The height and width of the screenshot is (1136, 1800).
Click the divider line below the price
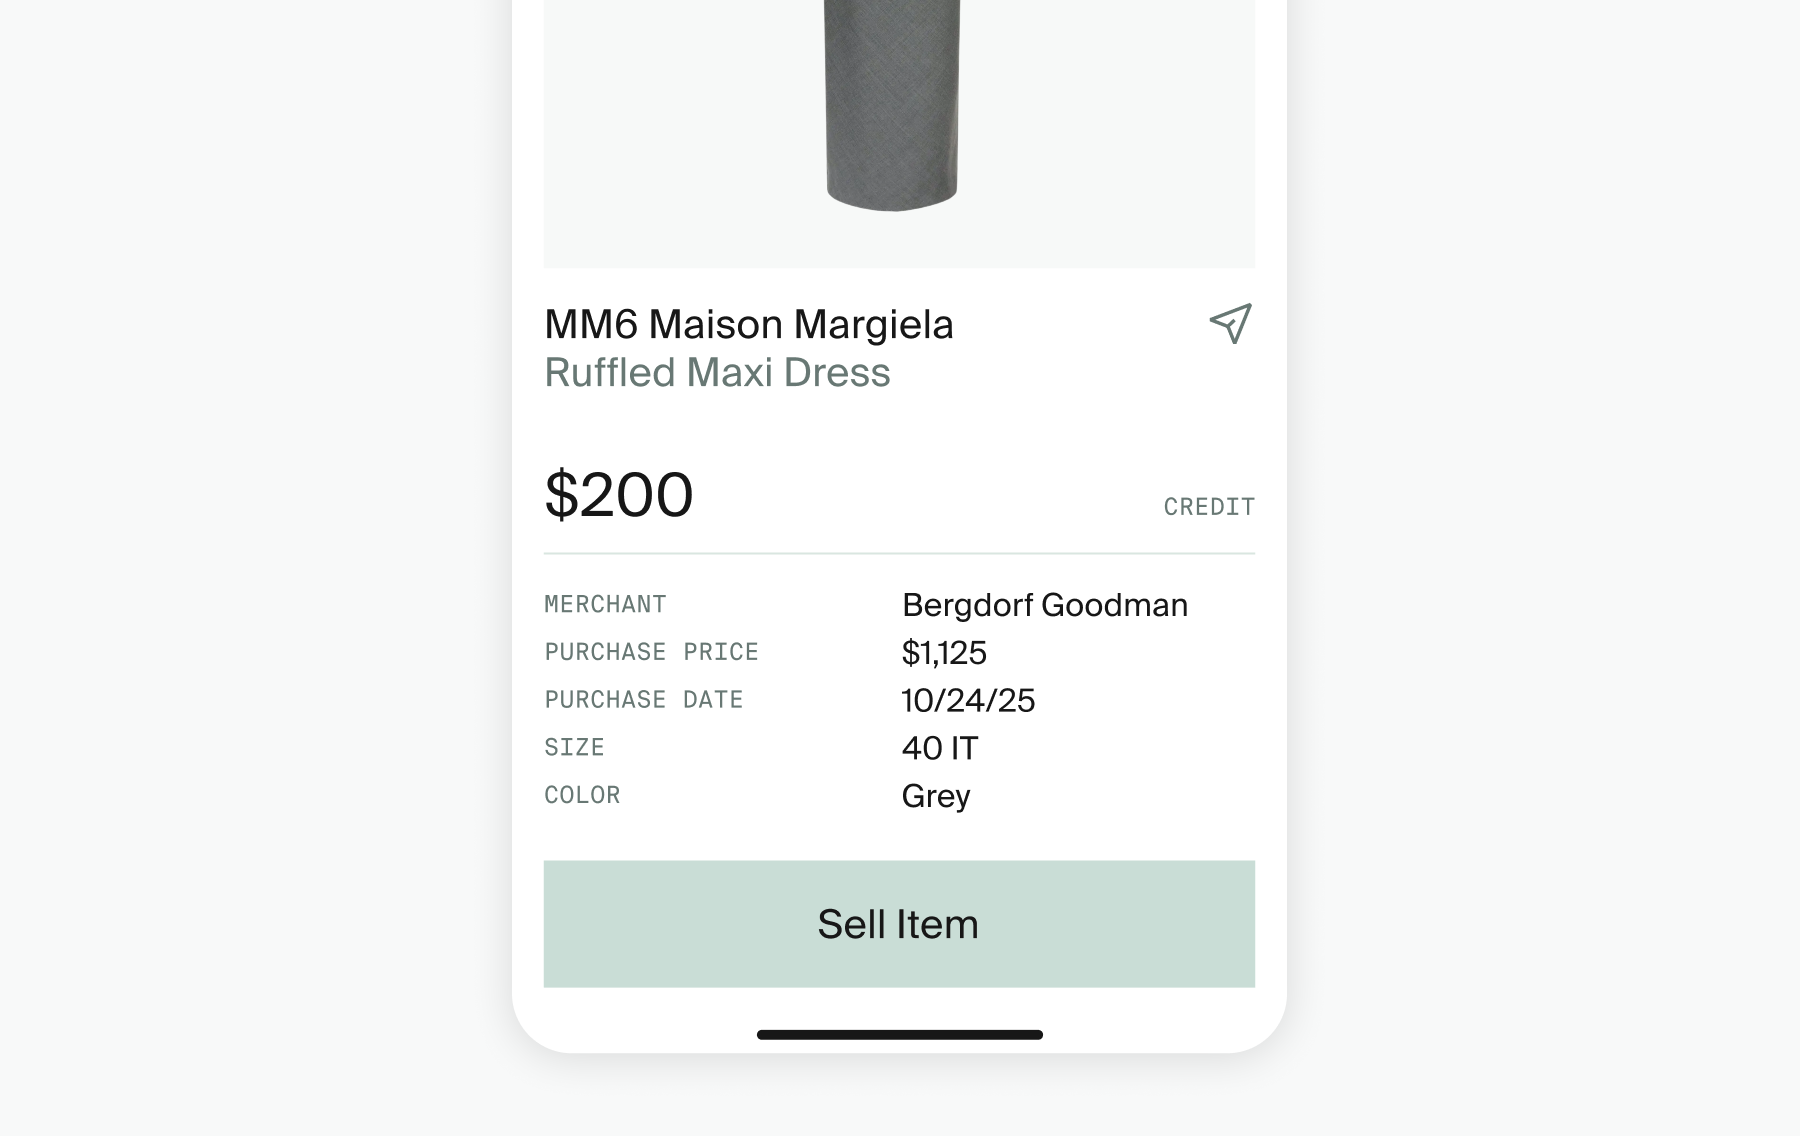pyautogui.click(x=899, y=553)
